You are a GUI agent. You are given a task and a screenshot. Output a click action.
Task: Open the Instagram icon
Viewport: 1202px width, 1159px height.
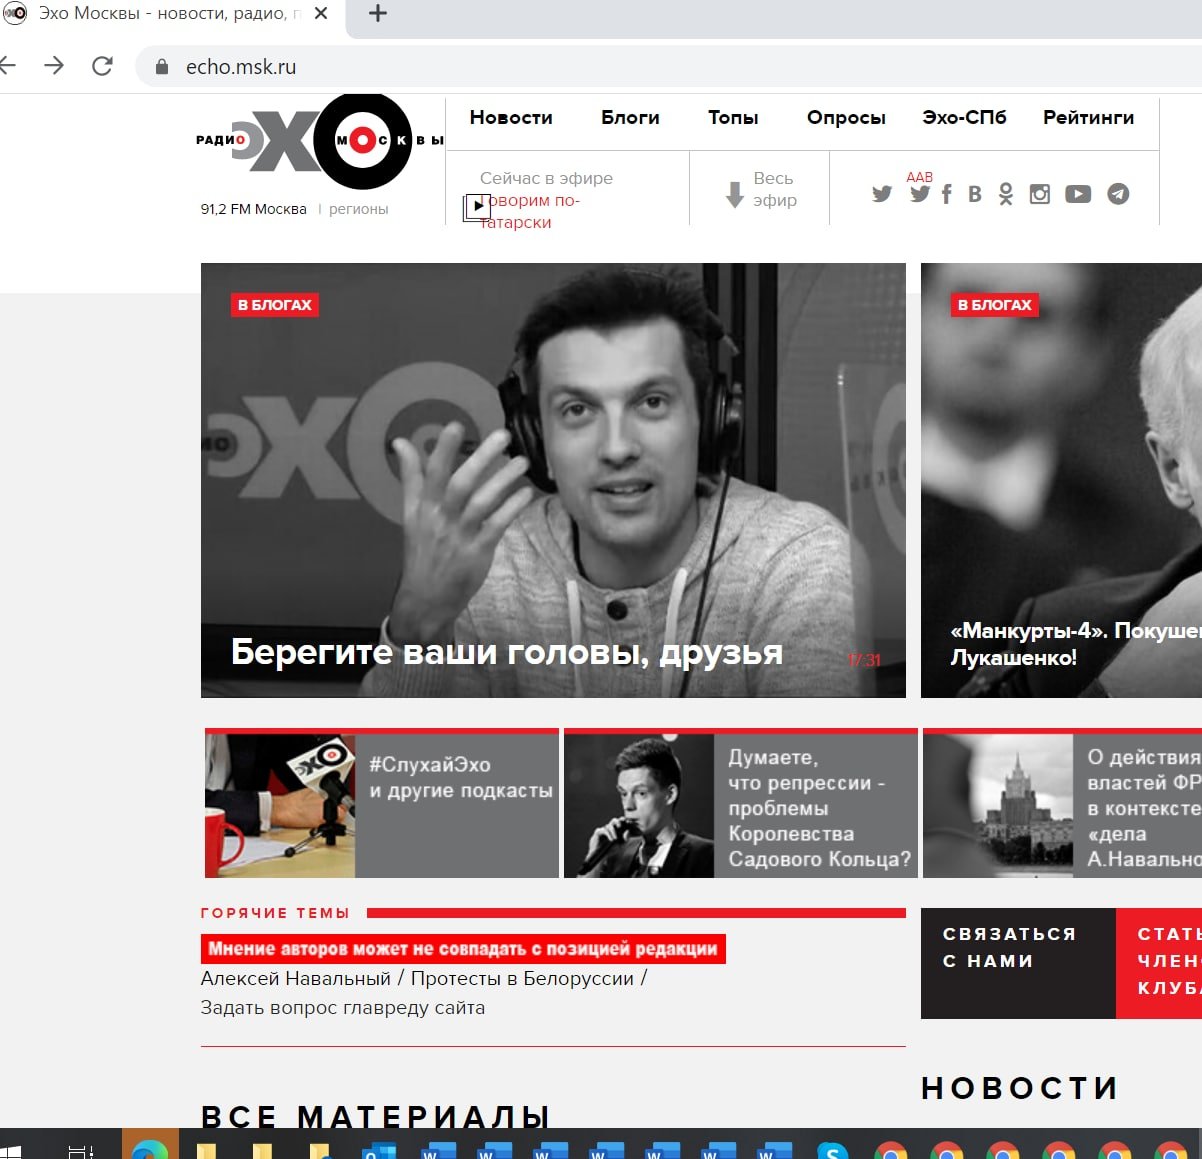coord(1040,194)
